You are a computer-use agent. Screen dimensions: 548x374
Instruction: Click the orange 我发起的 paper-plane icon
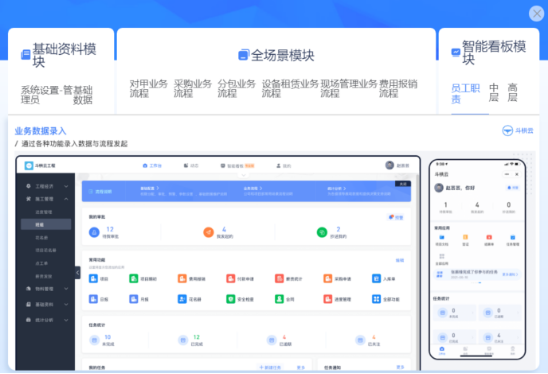(x=208, y=232)
